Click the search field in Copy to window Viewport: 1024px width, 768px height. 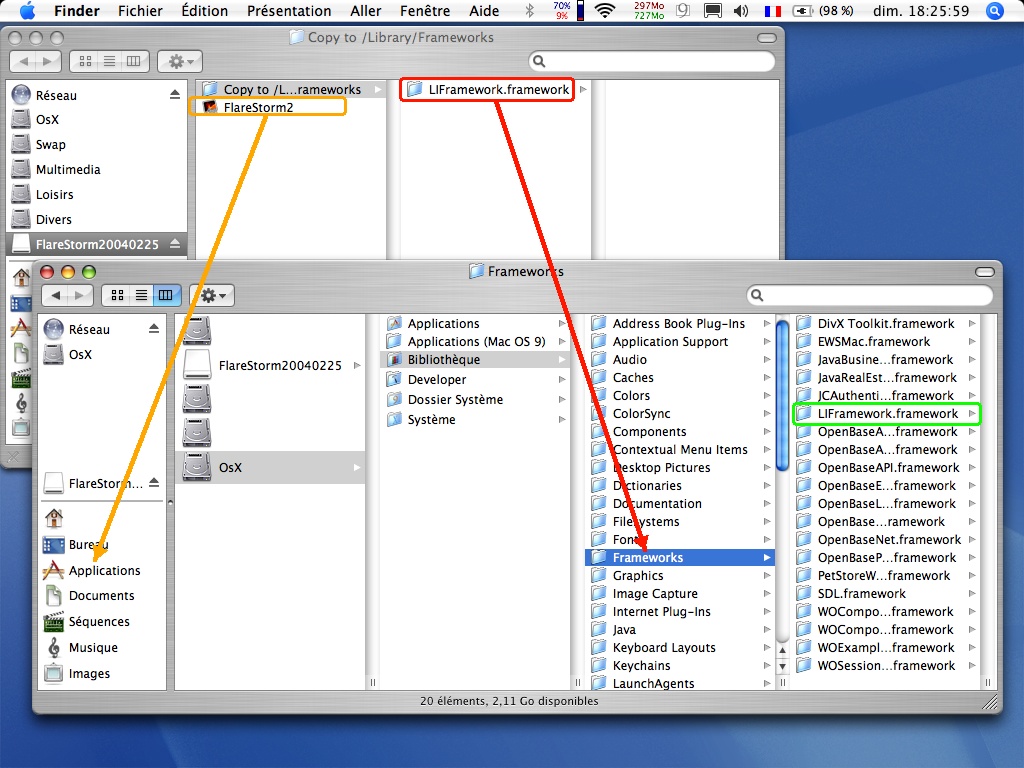point(652,61)
